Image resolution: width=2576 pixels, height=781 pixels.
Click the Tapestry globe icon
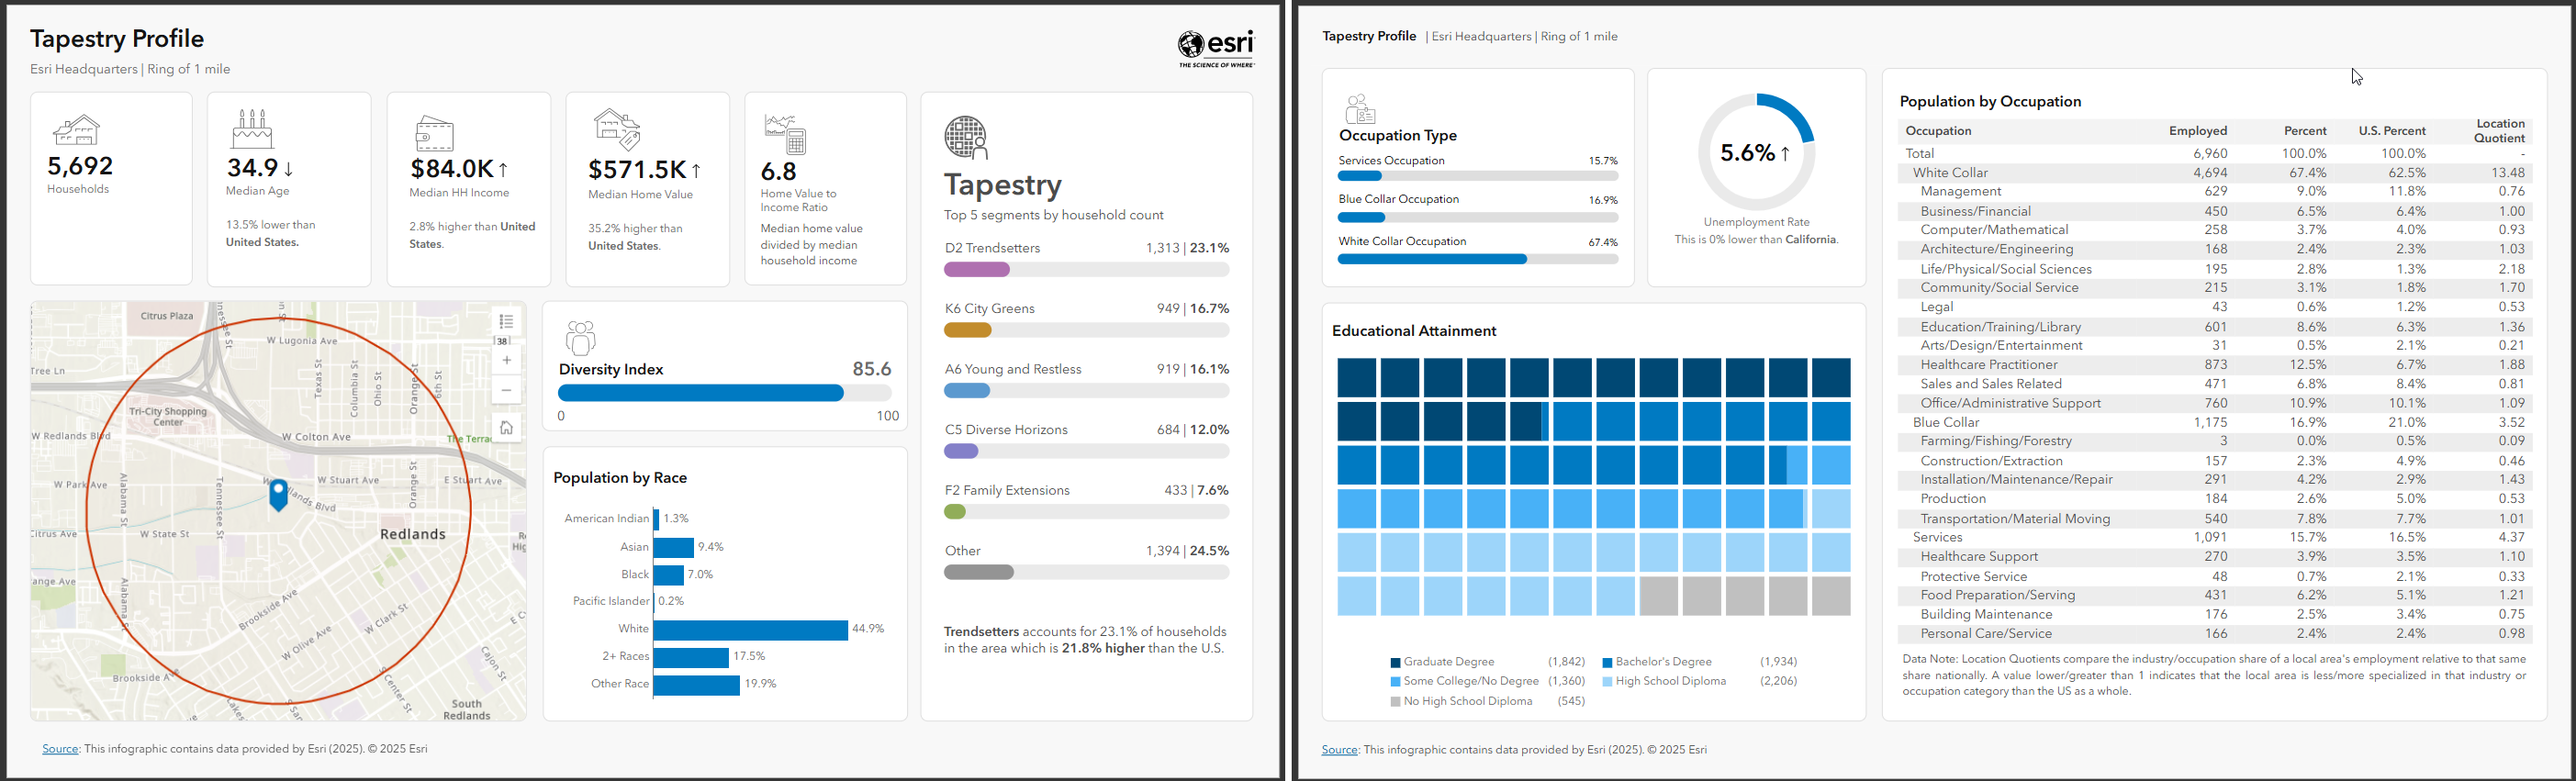pyautogui.click(x=966, y=138)
